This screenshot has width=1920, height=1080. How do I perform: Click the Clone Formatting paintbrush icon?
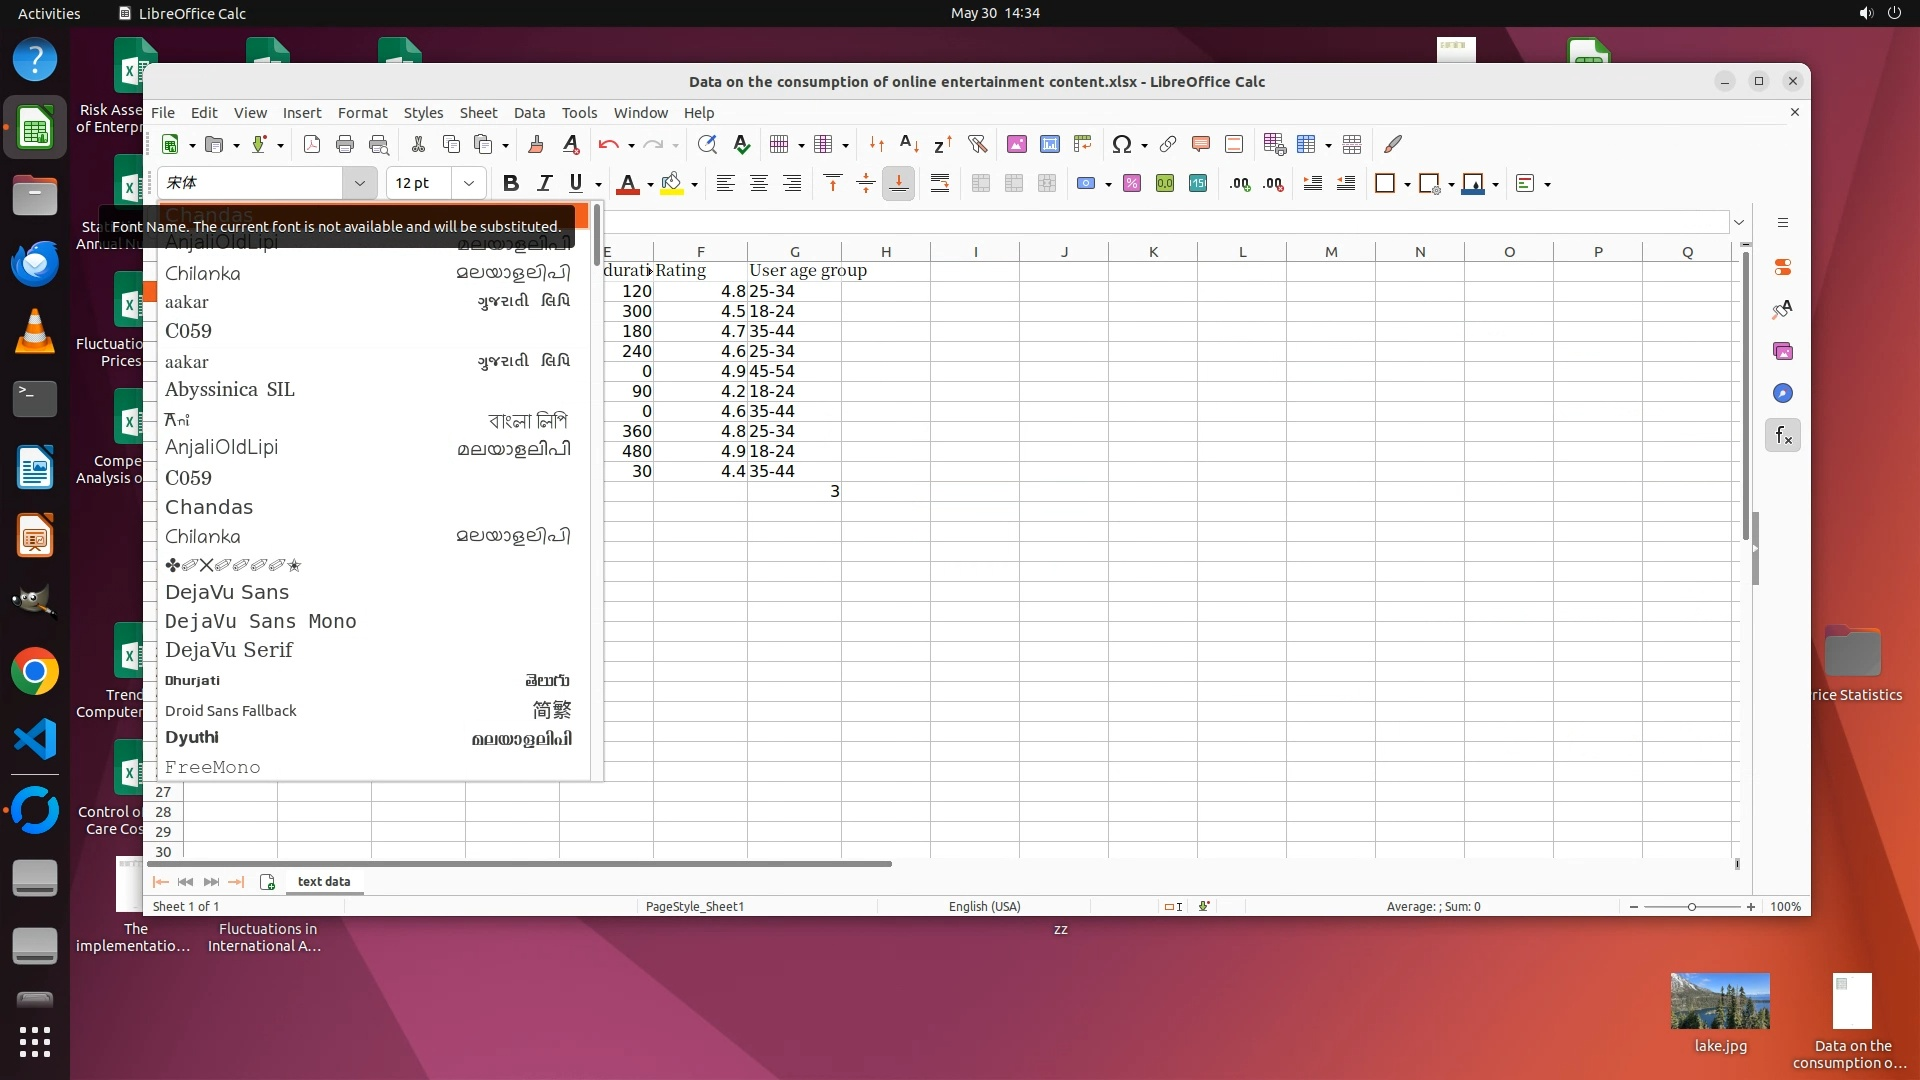pos(535,144)
